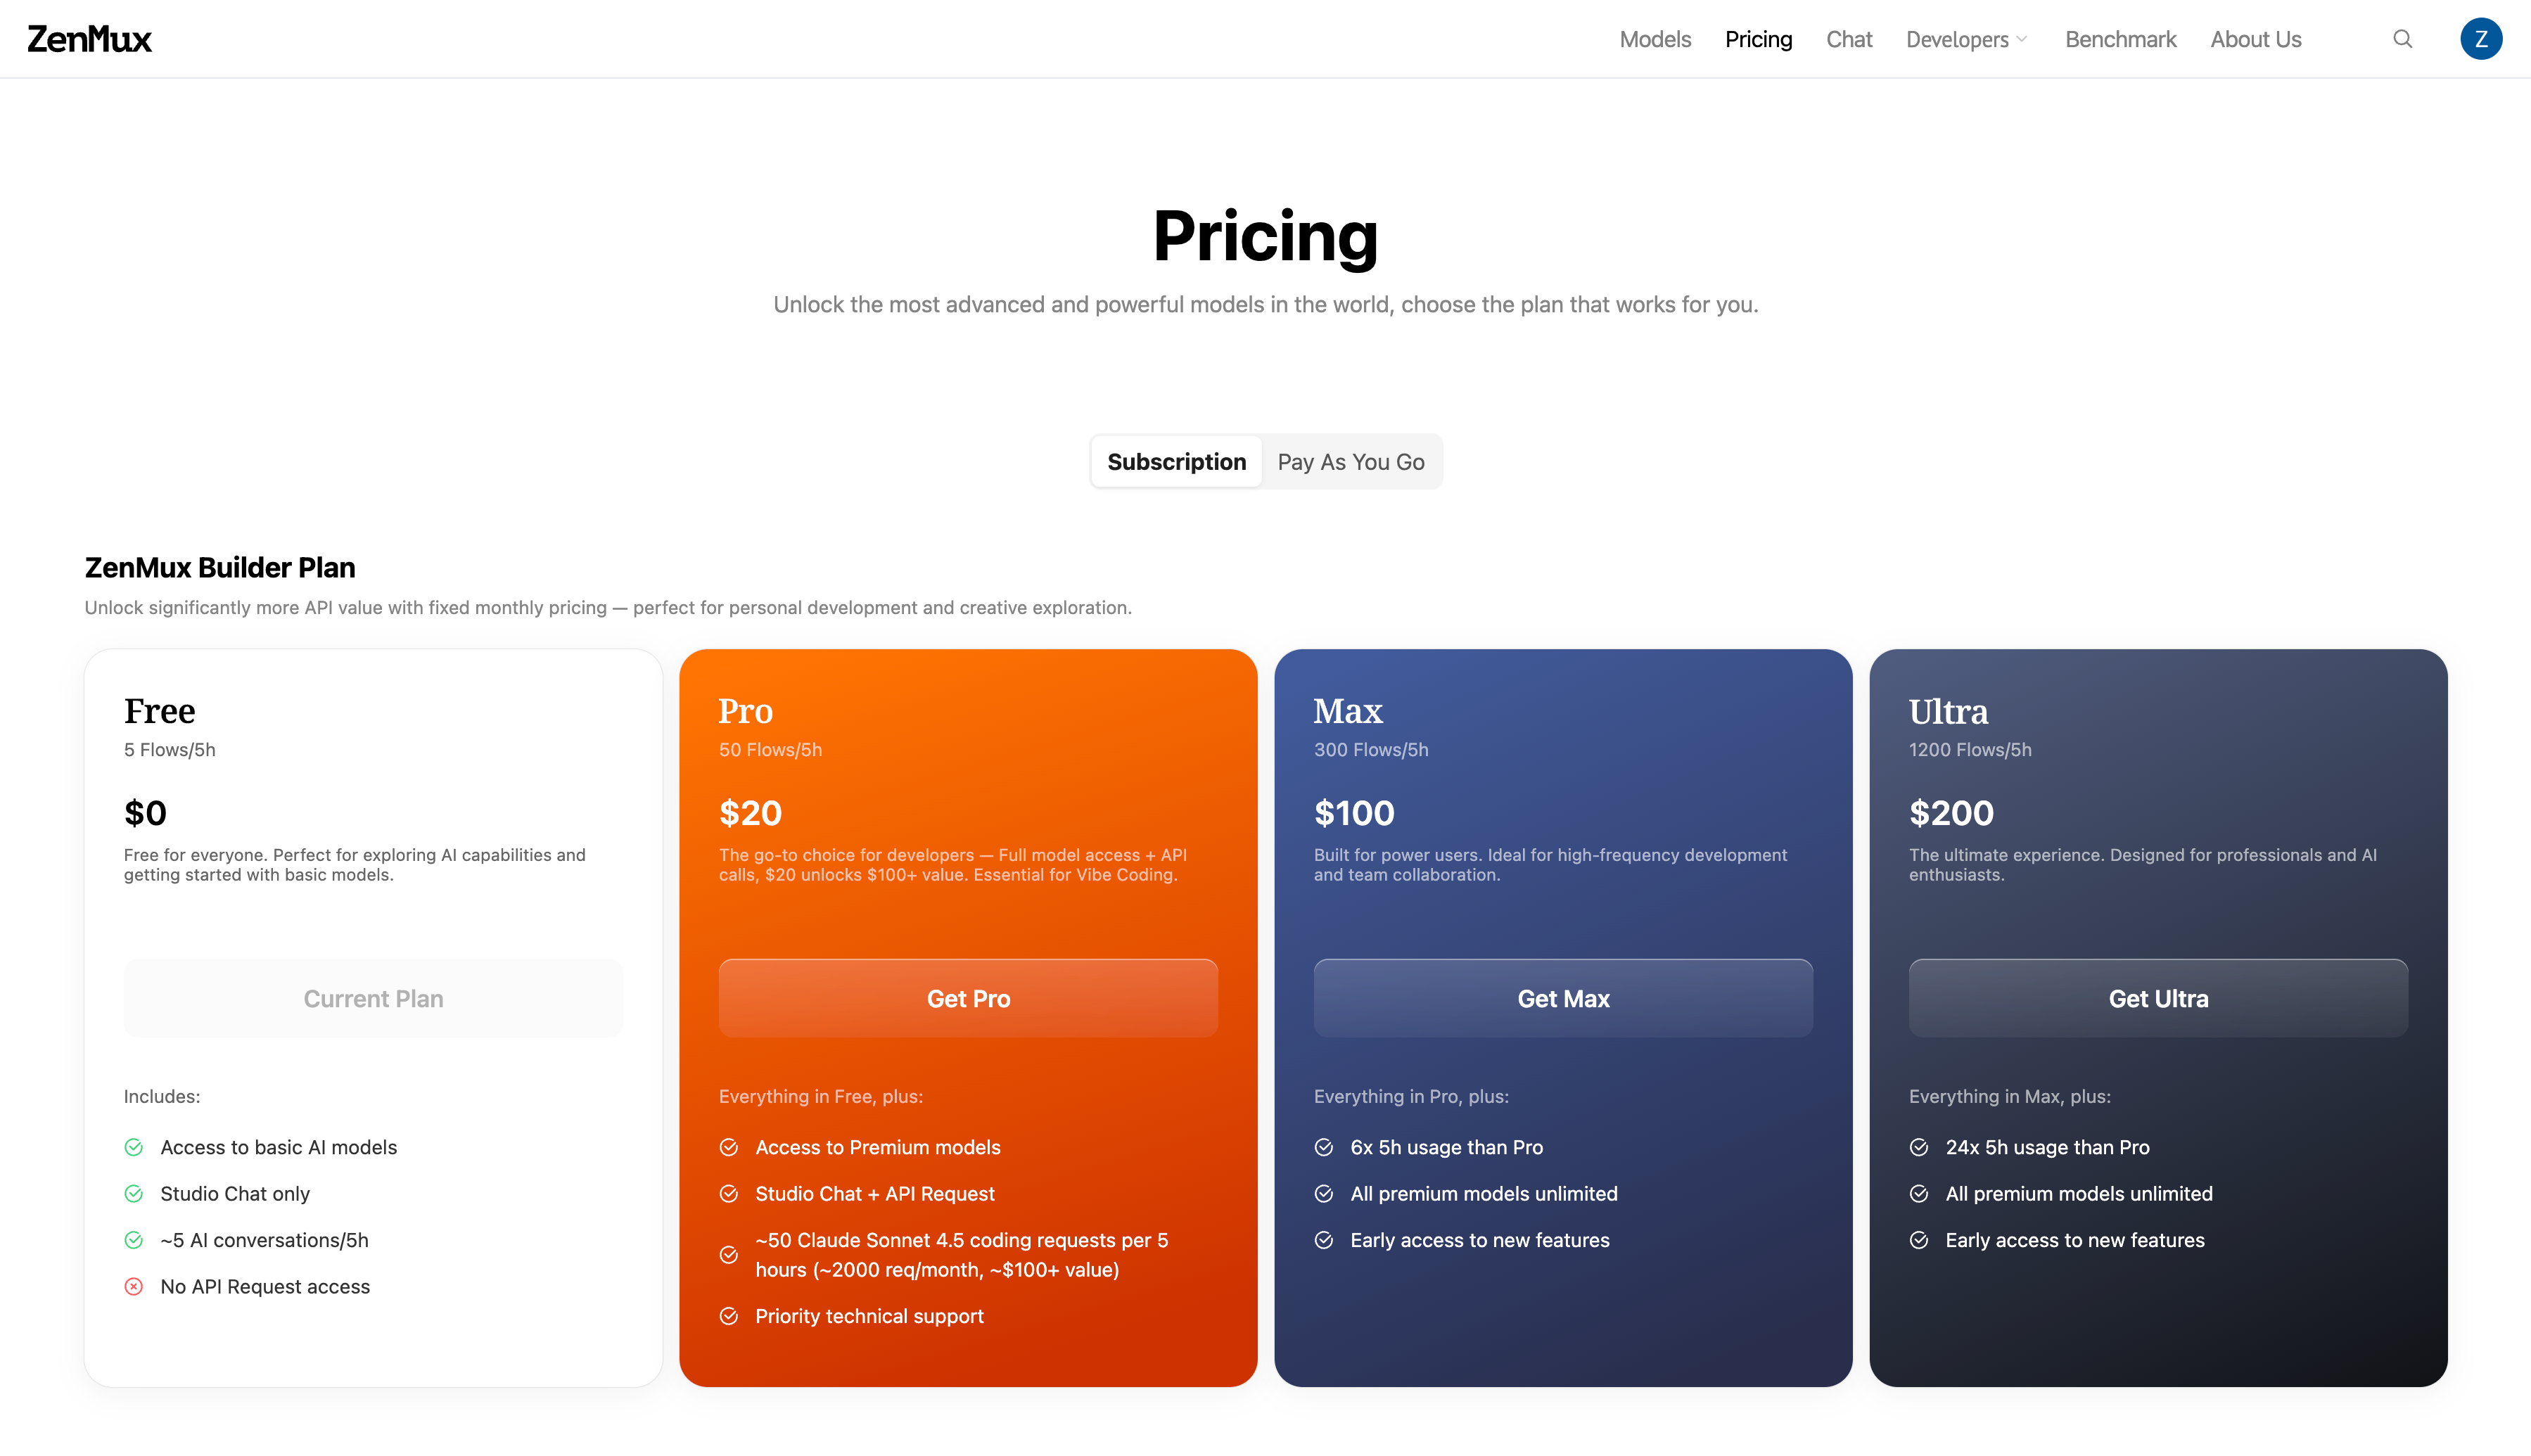Click the Current Plan button on Free tier
Image resolution: width=2531 pixels, height=1456 pixels.
[x=372, y=997]
